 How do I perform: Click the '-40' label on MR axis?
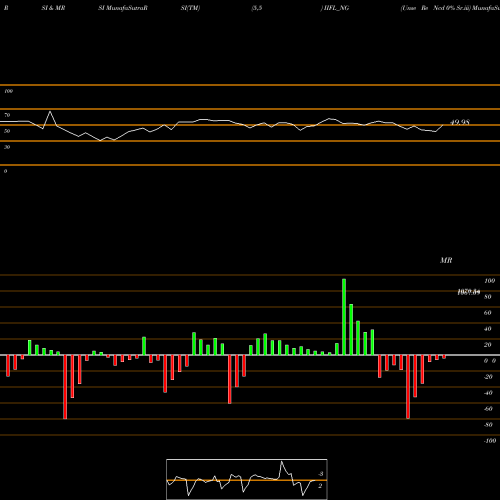pyautogui.click(x=488, y=393)
